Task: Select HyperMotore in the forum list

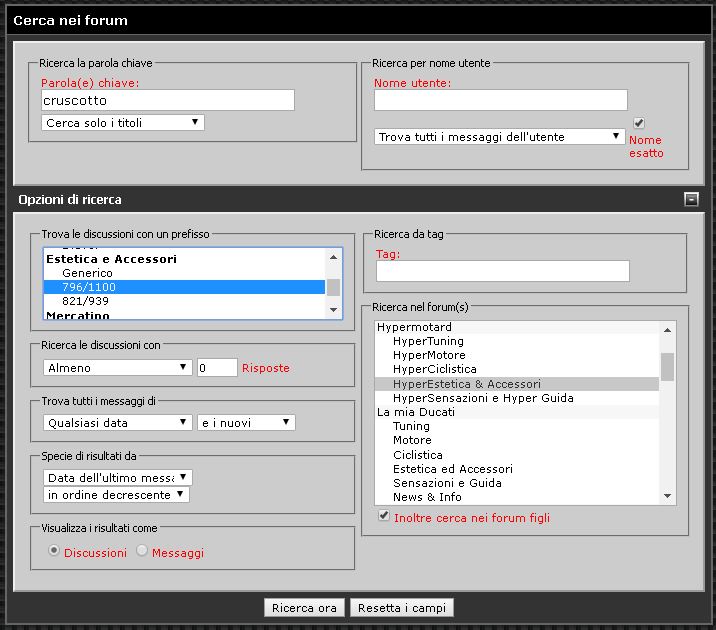Action: 517,355
